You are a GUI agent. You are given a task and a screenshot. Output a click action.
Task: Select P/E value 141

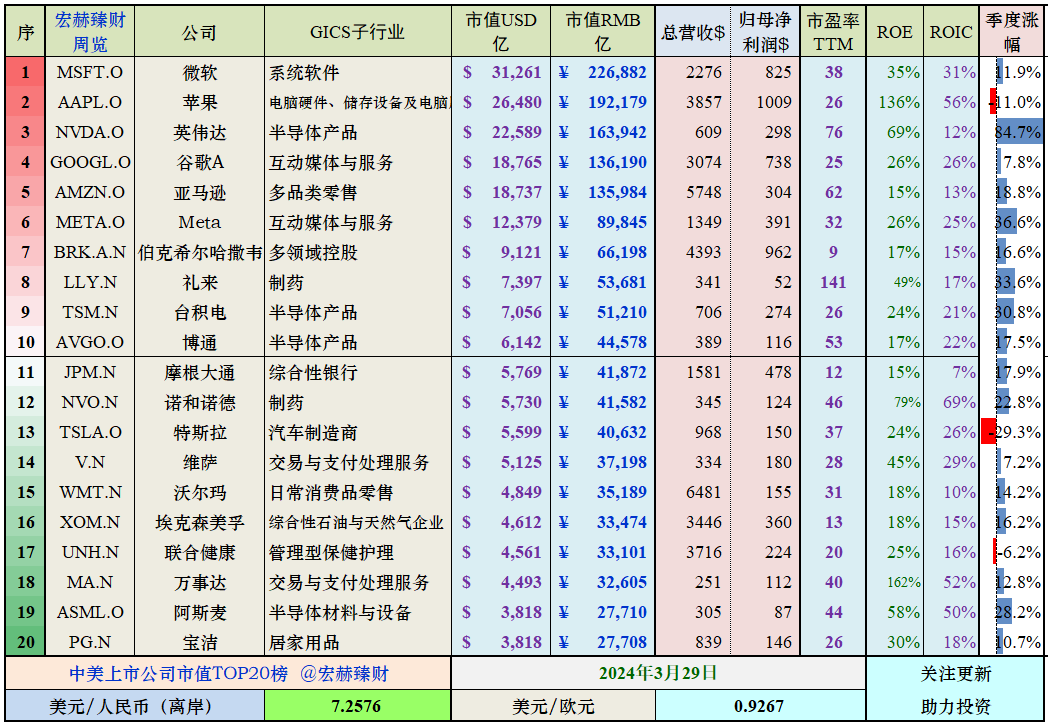pyautogui.click(x=833, y=283)
